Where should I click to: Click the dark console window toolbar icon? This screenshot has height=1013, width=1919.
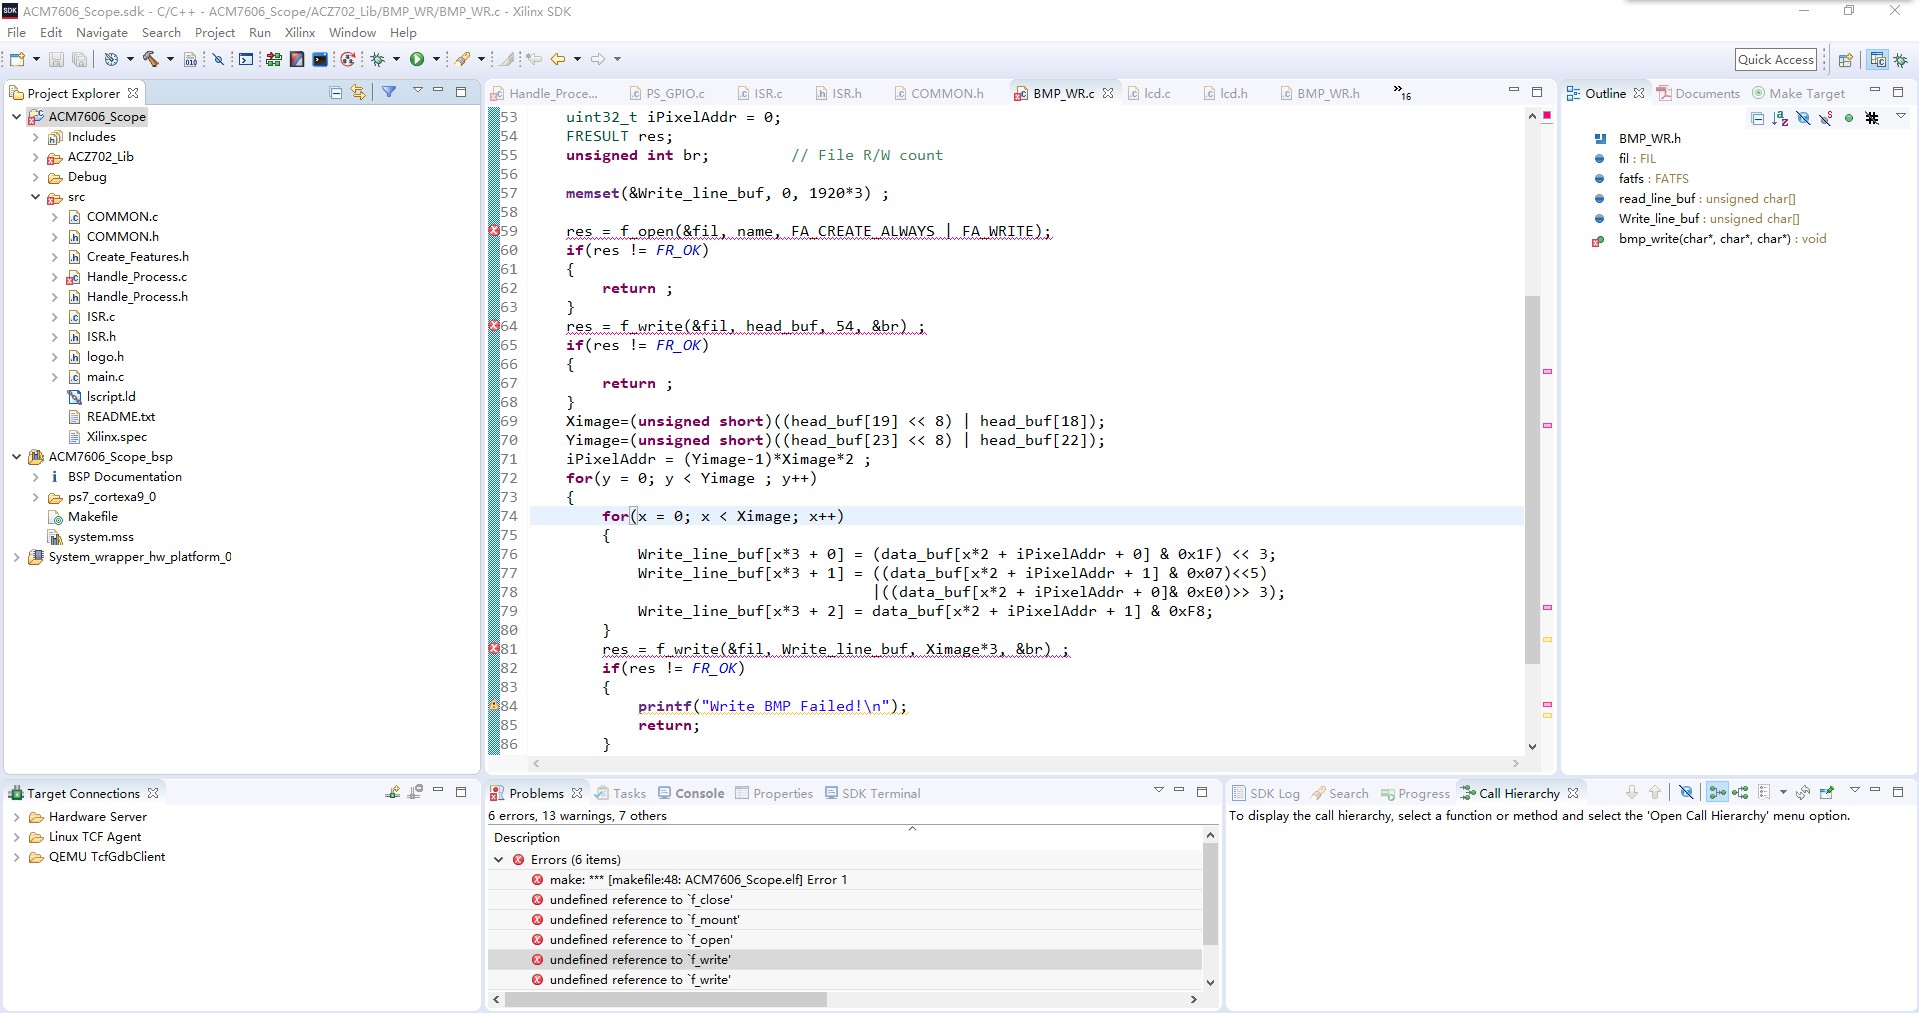[x=320, y=60]
